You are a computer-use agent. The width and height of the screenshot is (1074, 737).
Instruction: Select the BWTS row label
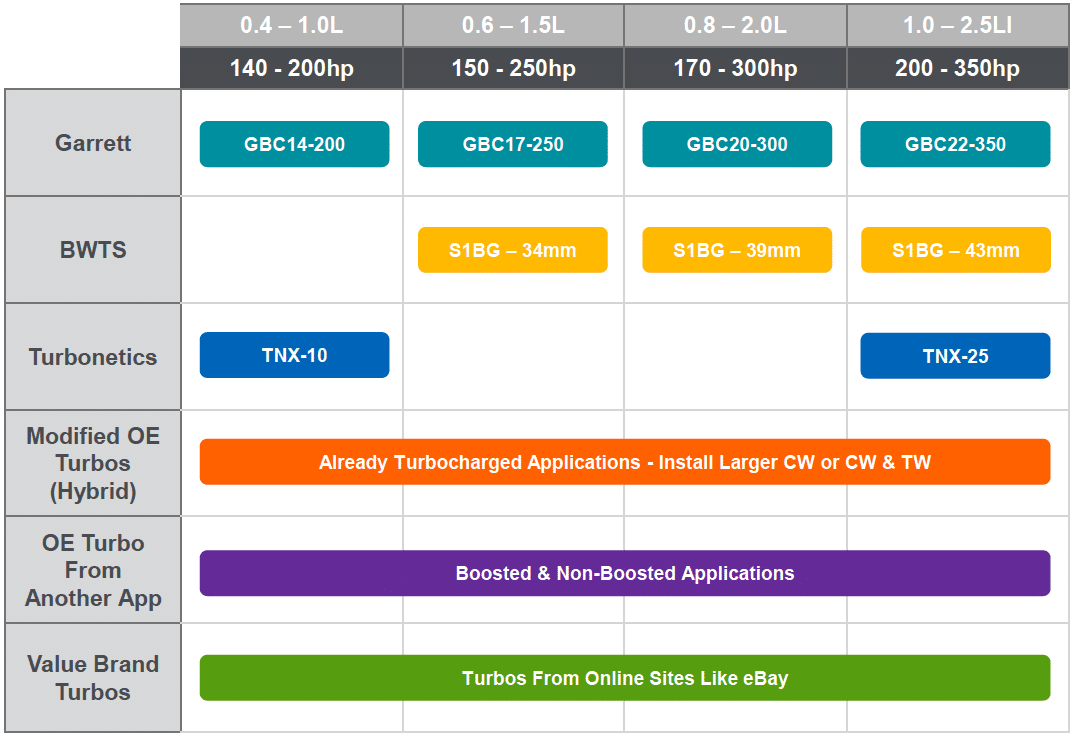93,249
